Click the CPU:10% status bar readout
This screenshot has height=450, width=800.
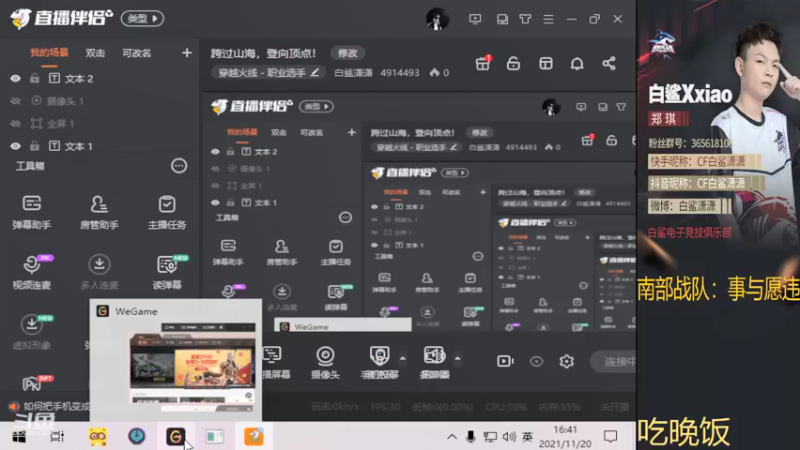(506, 407)
